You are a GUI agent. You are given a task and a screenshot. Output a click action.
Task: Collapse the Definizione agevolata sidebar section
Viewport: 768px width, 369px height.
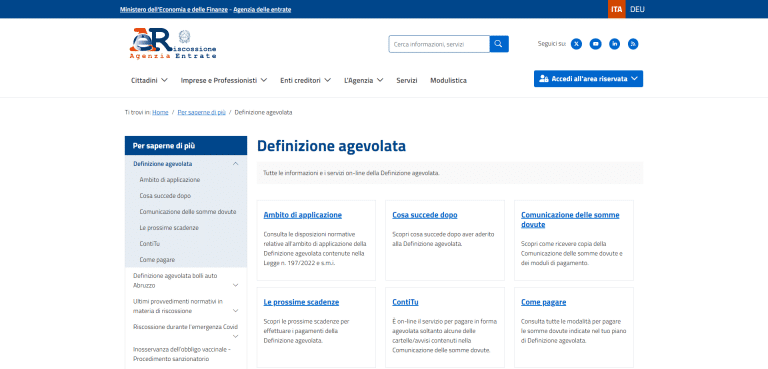235,164
